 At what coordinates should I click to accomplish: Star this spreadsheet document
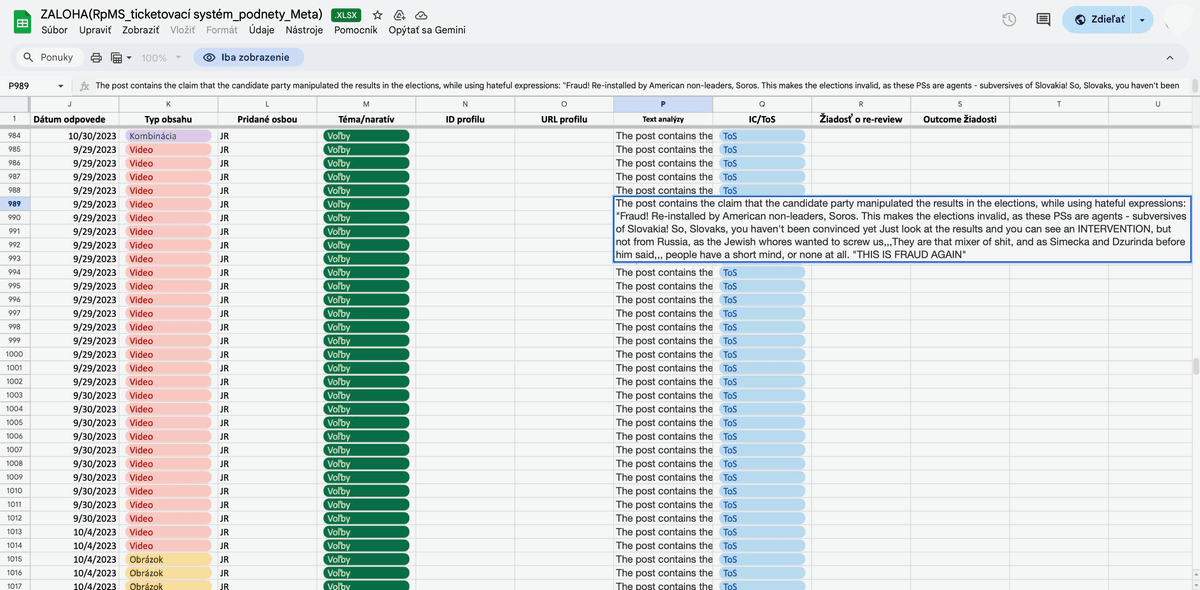pyautogui.click(x=377, y=15)
